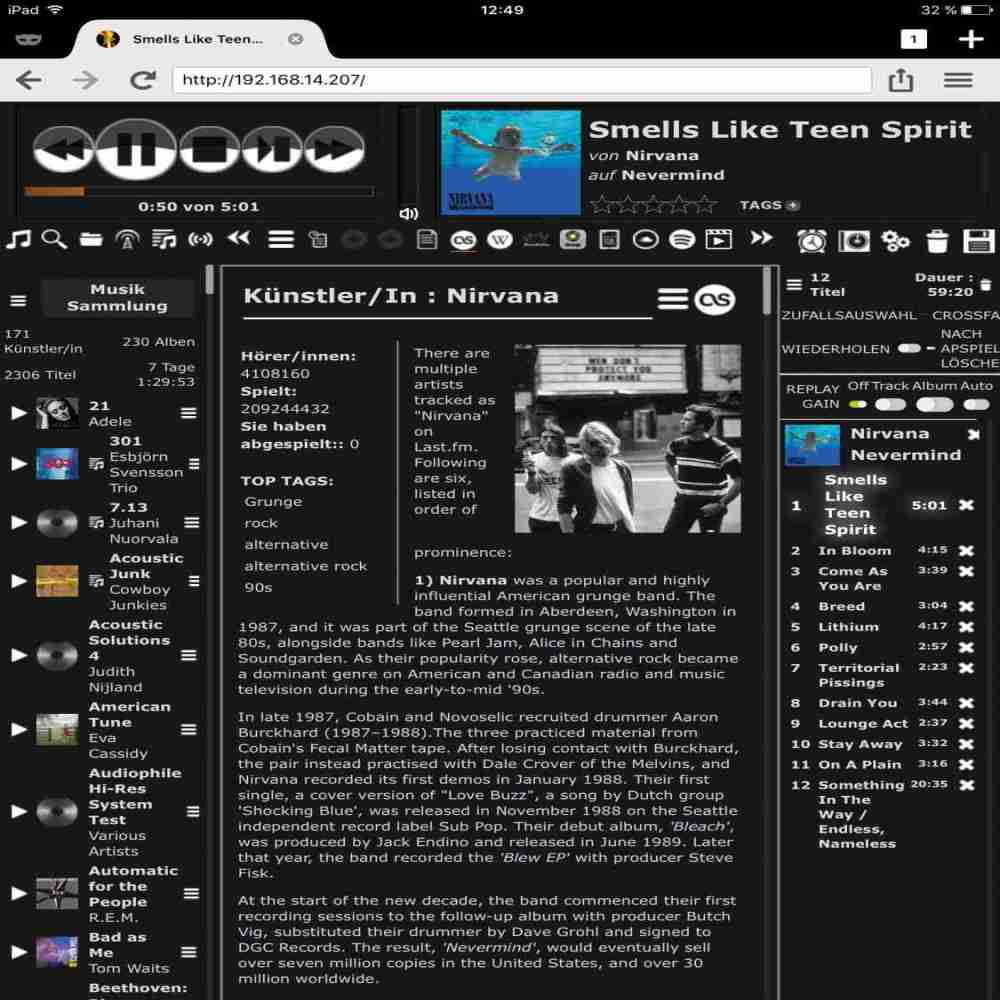Adjust the vertical volume slider
Viewport: 1000px width, 1000px height.
tap(408, 156)
